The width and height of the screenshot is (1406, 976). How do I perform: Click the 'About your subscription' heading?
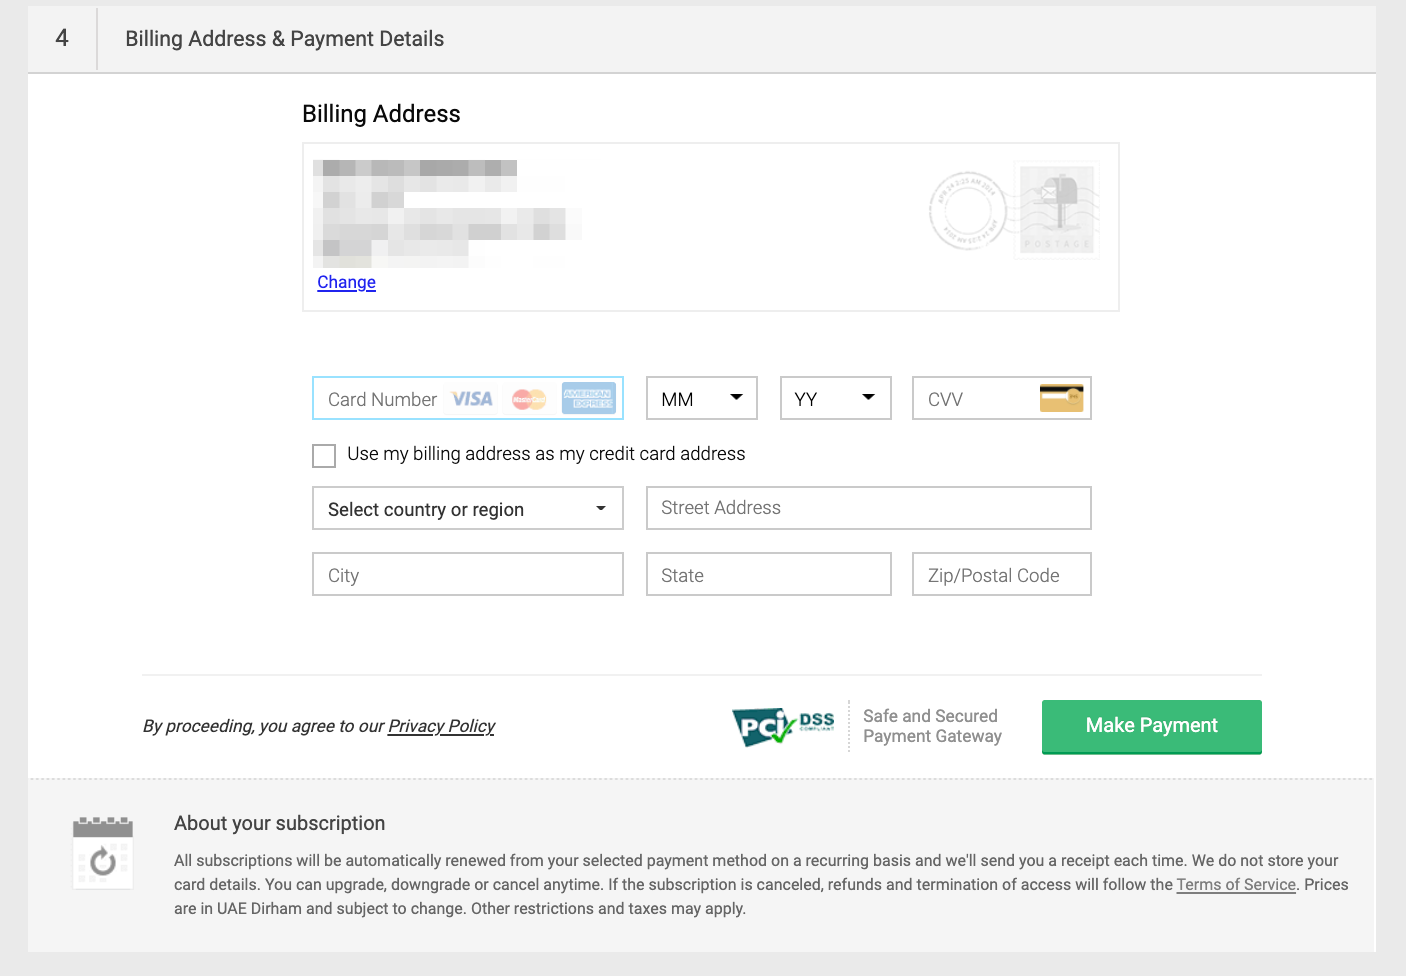pyautogui.click(x=279, y=823)
